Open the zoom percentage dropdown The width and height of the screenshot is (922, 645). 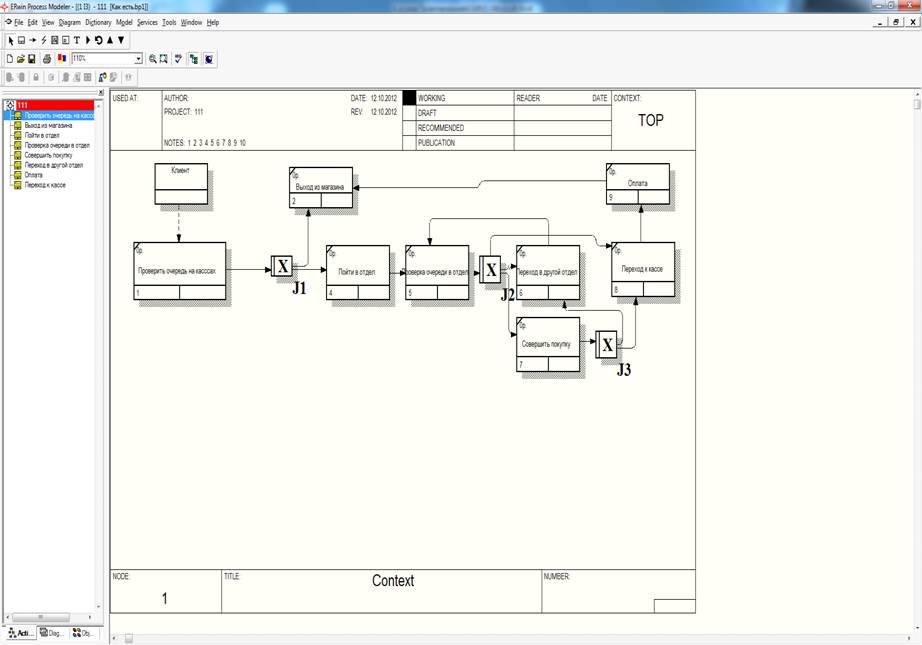tap(138, 59)
